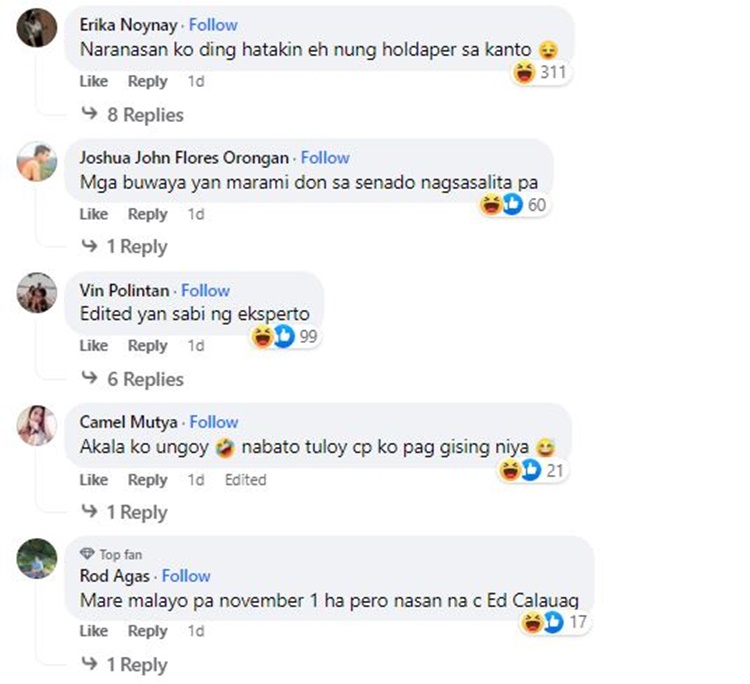Expand 1 Reply under Camel Mutya's comment
Image resolution: width=750 pixels, height=684 pixels.
click(124, 512)
